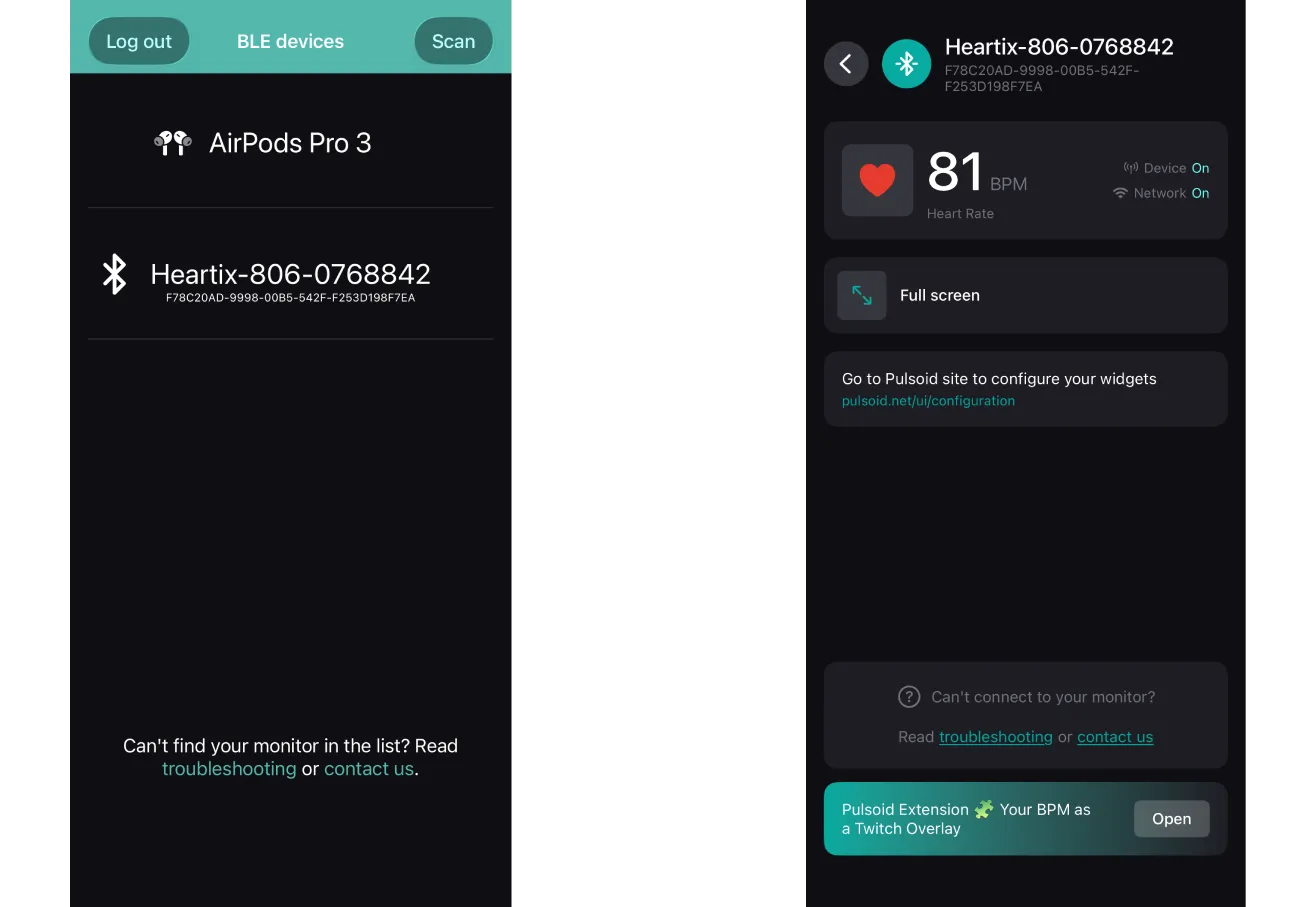This screenshot has height=907, width=1316.
Task: Tap the question mark help icon
Action: pos(909,696)
